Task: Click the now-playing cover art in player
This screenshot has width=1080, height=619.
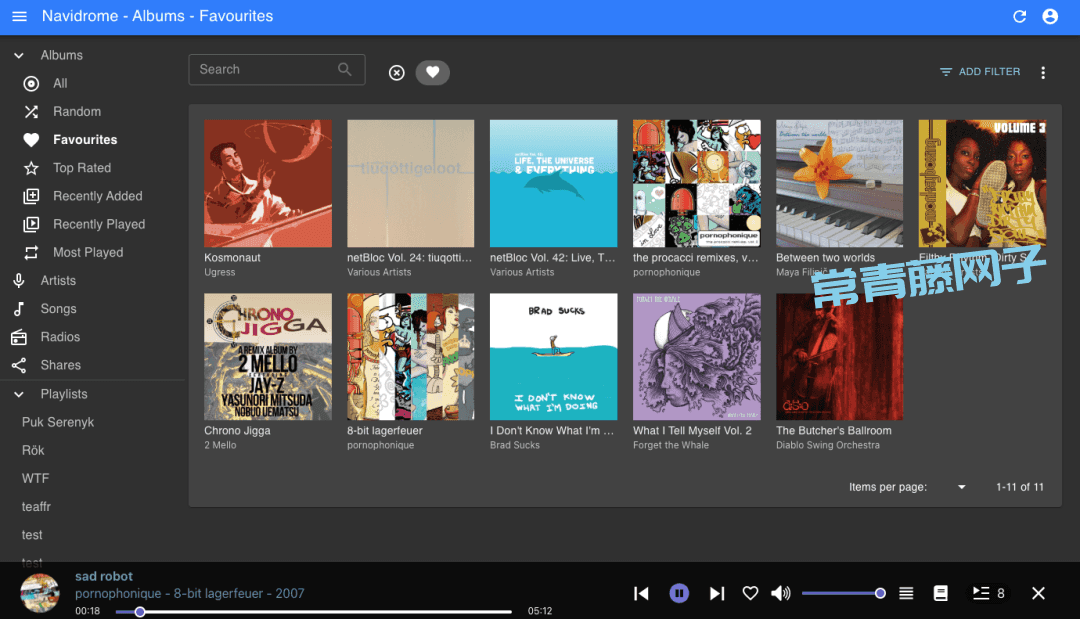Action: coord(40,593)
